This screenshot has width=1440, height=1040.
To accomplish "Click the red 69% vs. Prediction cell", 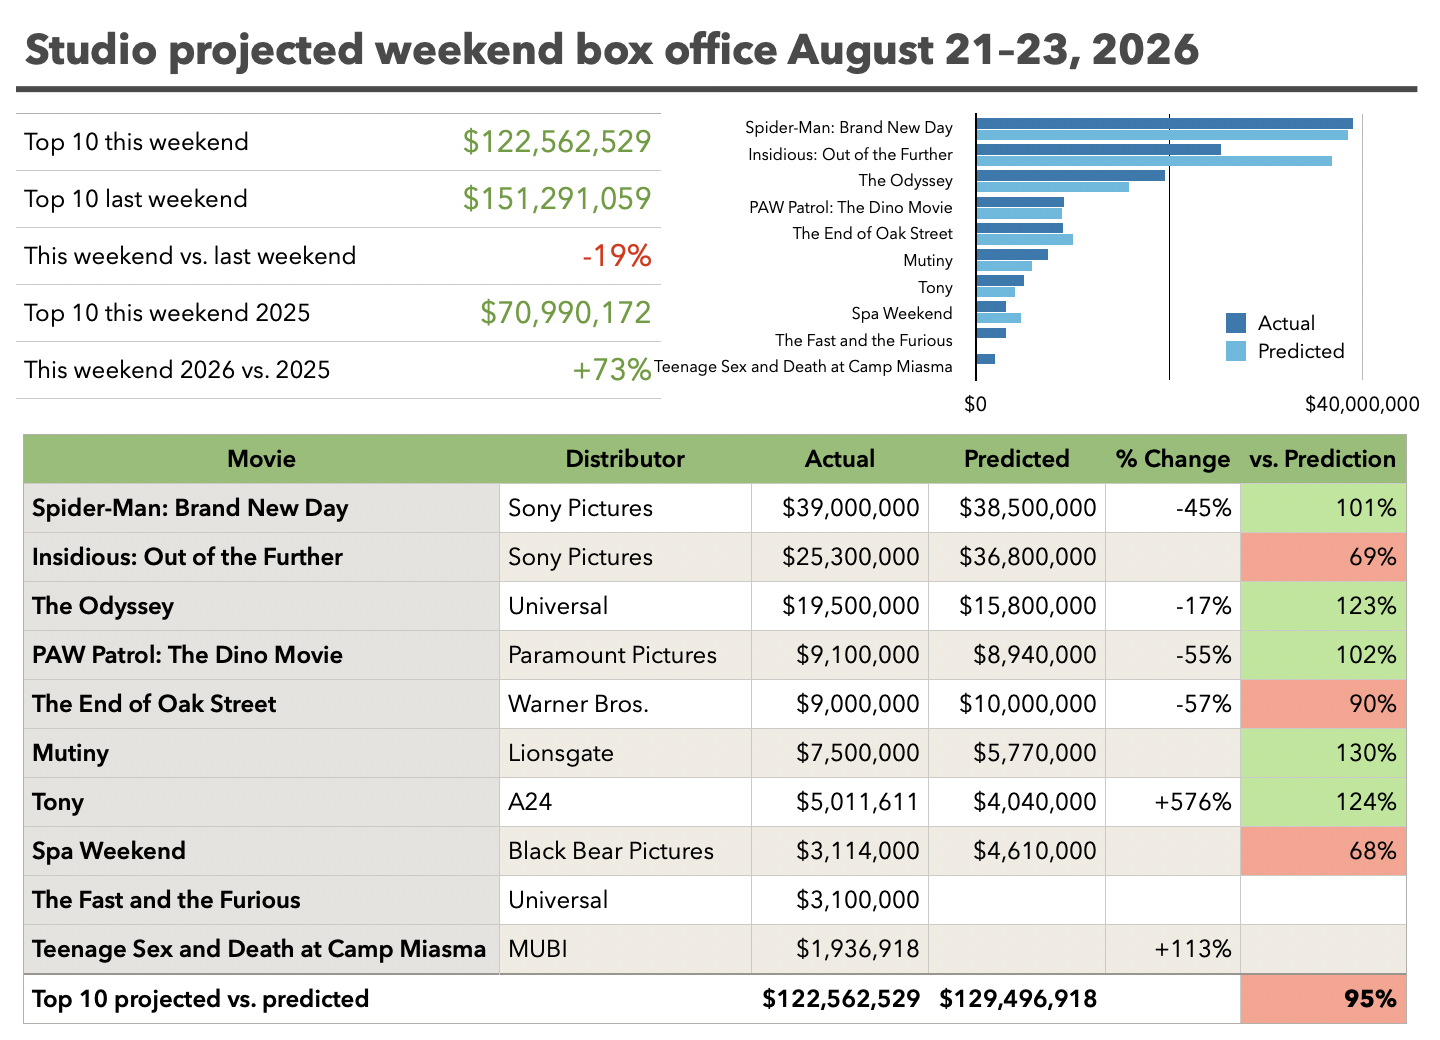I will click(1323, 557).
